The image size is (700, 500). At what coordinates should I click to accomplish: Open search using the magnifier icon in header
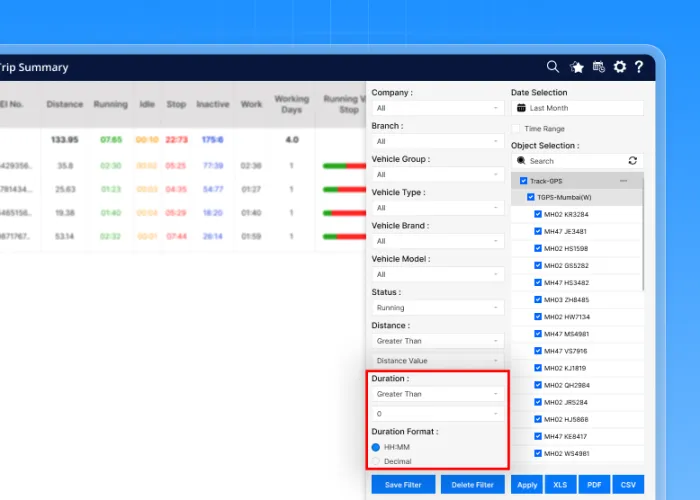(x=553, y=67)
